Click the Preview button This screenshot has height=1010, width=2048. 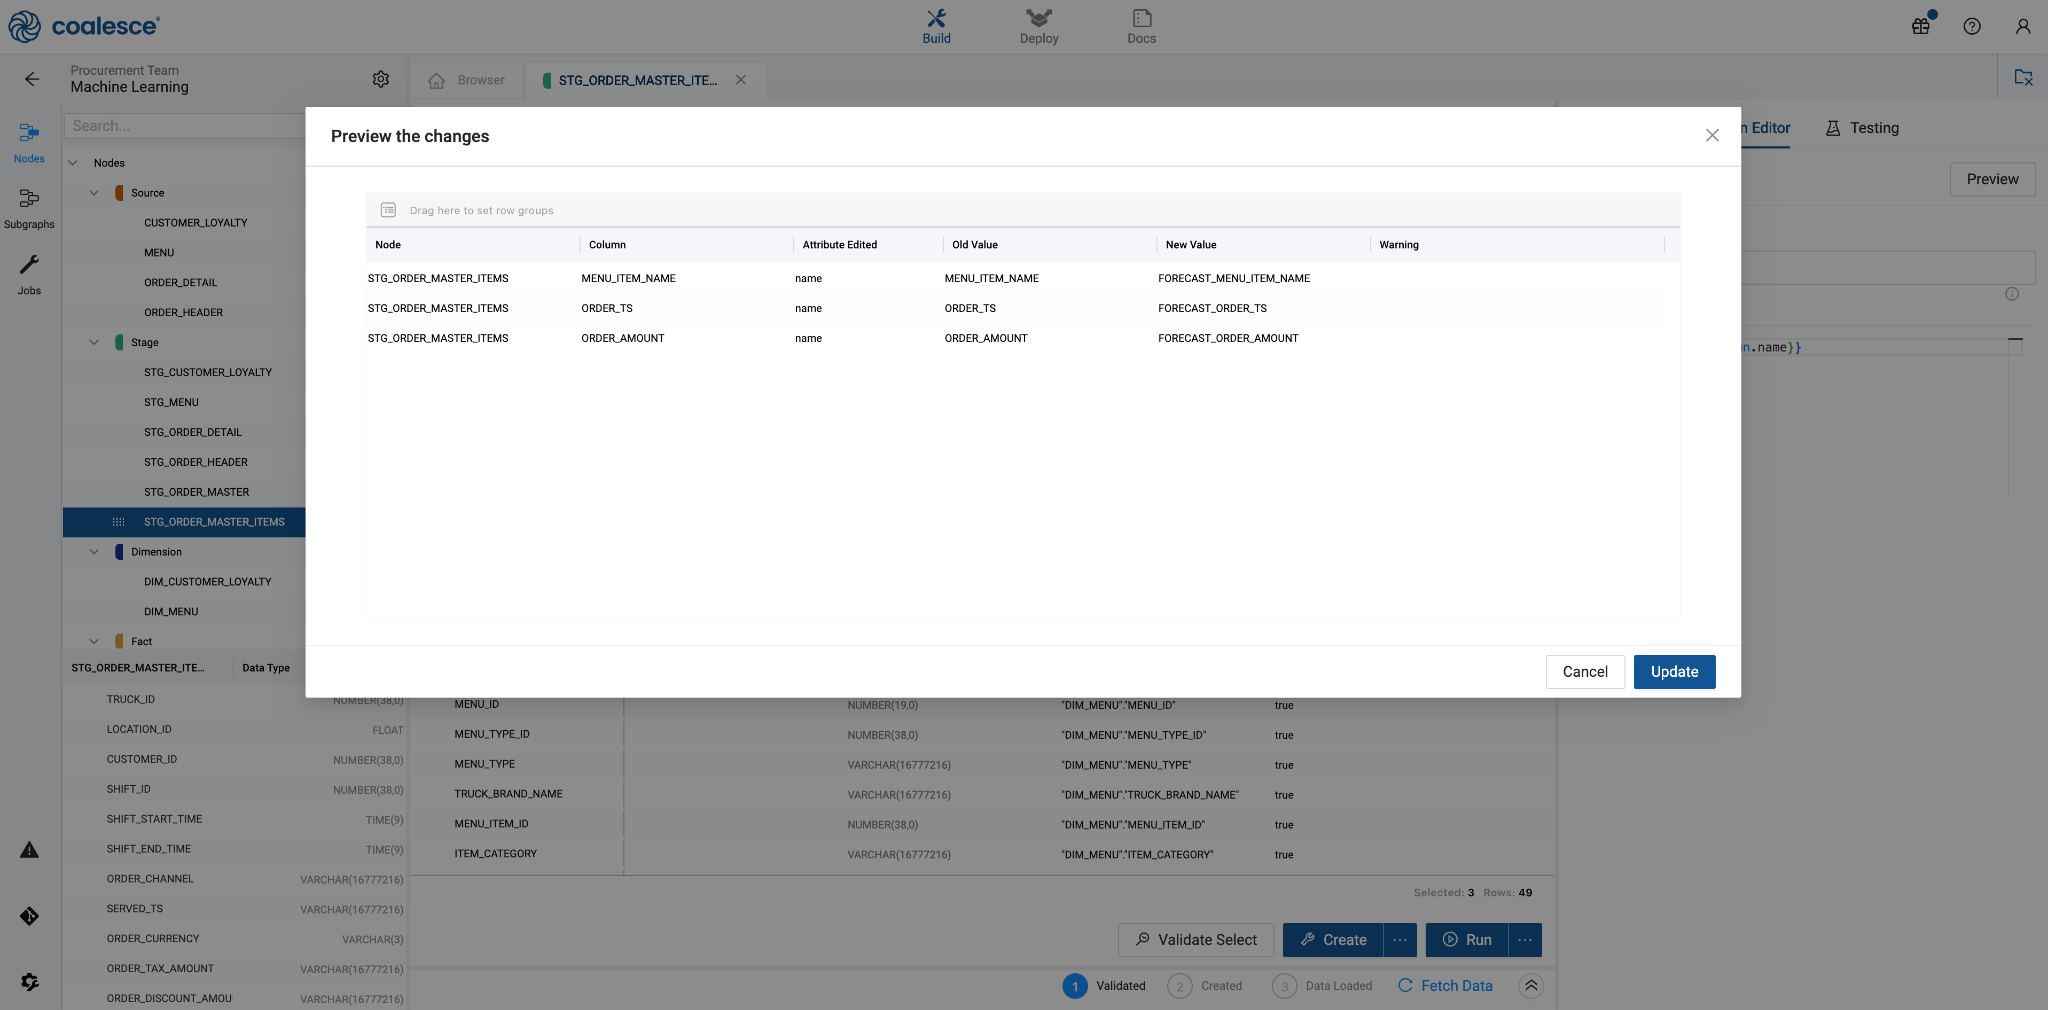pyautogui.click(x=1992, y=179)
